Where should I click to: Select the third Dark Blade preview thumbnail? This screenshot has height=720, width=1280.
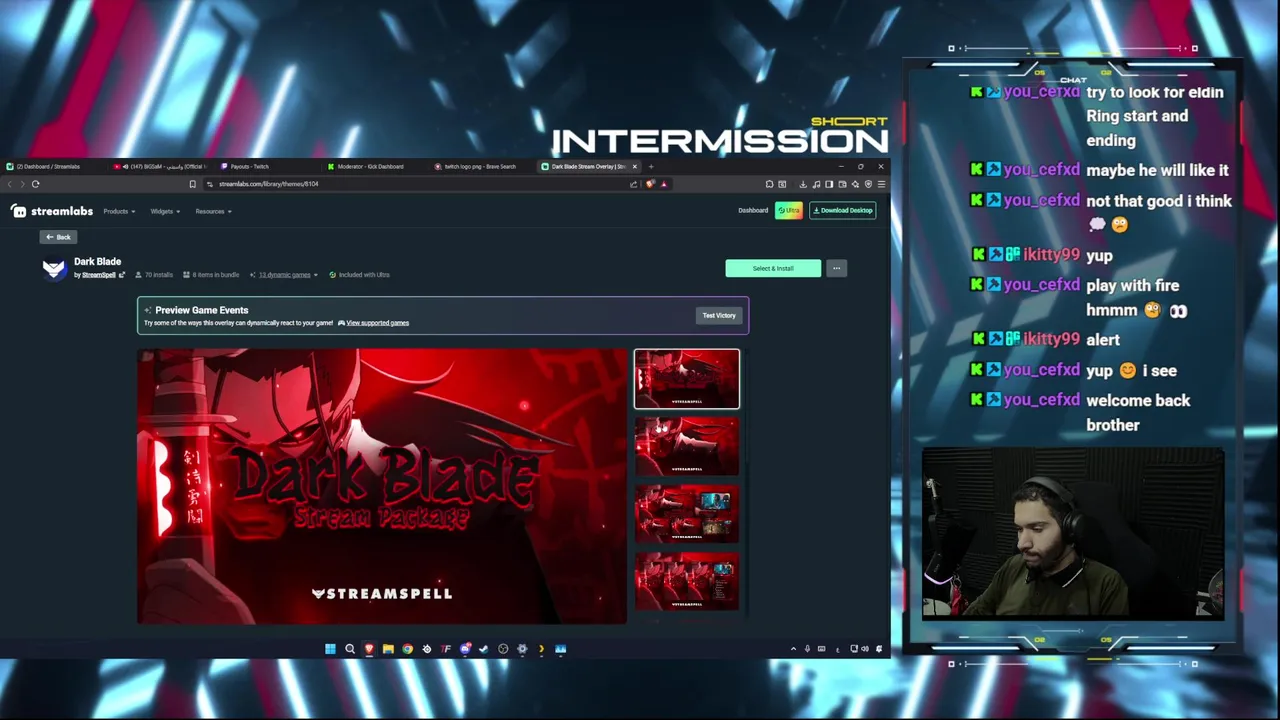point(687,513)
